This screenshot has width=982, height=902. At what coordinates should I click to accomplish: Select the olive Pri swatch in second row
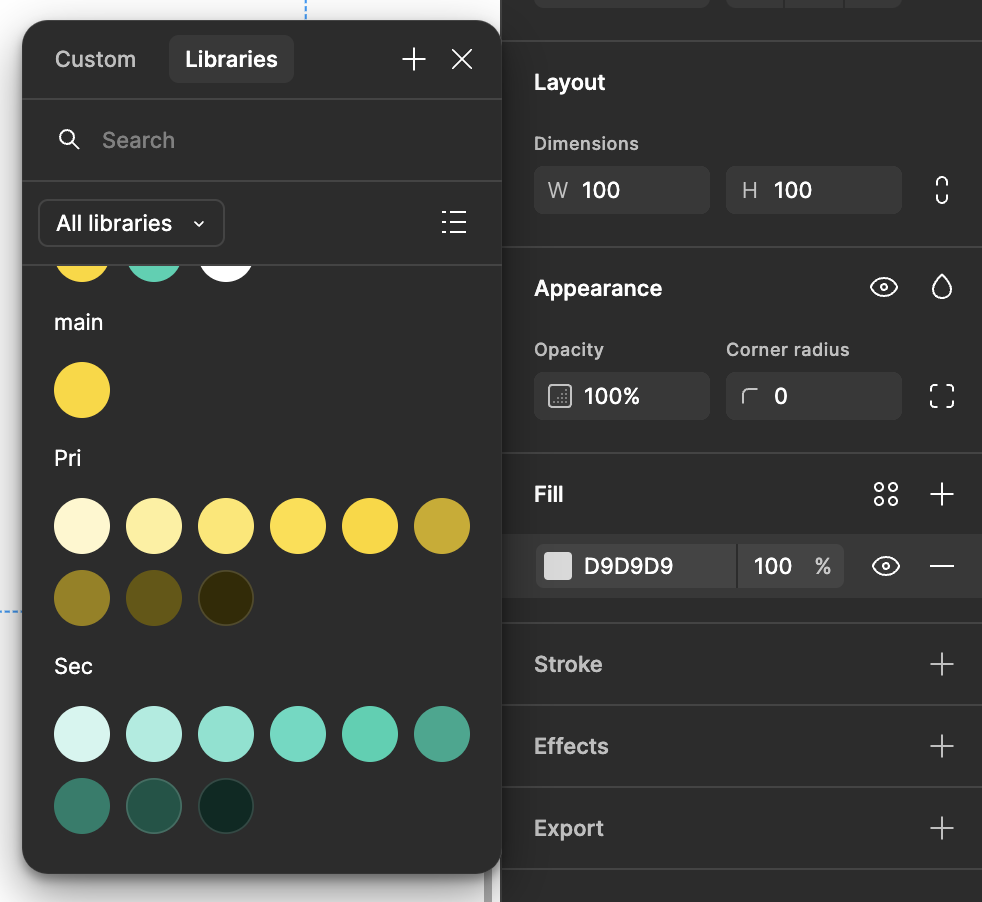coord(82,598)
